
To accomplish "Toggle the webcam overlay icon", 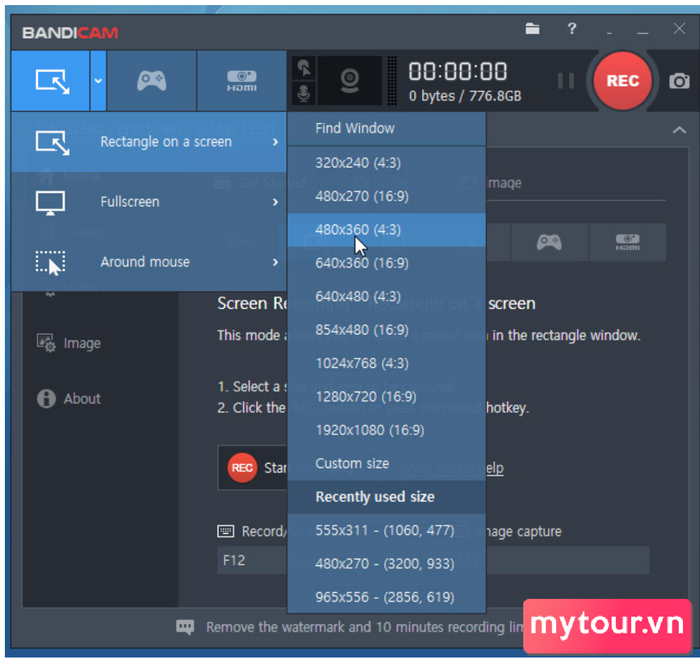I will point(350,81).
